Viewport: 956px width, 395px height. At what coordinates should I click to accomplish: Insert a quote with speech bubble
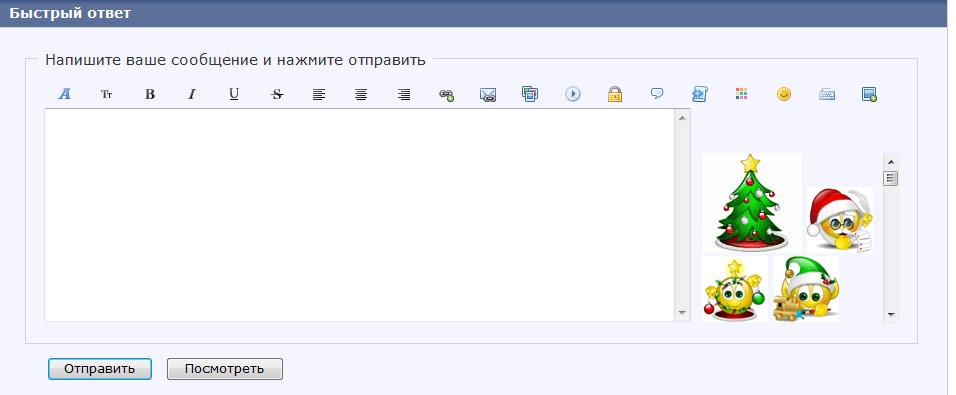657,93
